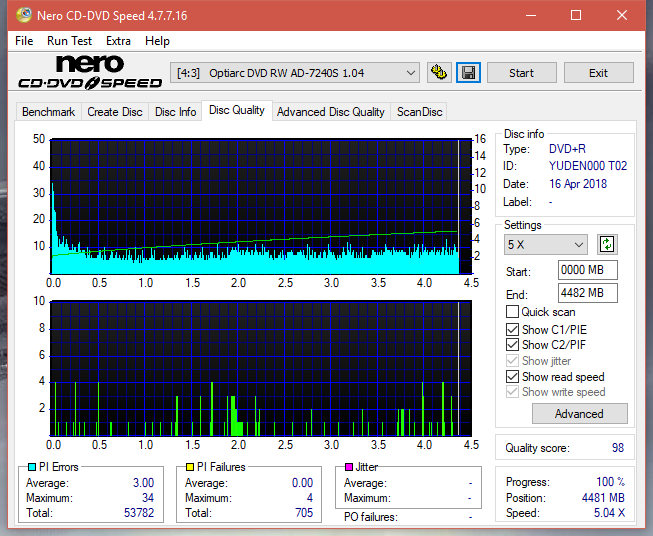Toggle the Quick scan checkbox
This screenshot has height=536, width=653.
[512, 312]
